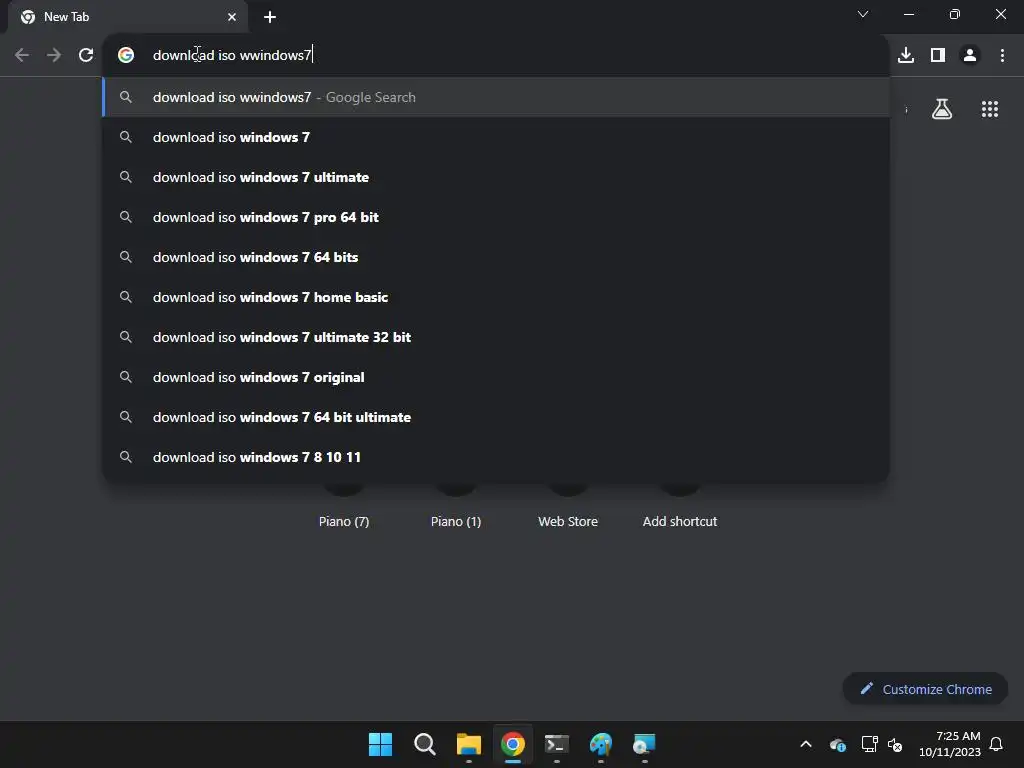
Task: Toggle the side panel icon
Action: pos(938,55)
